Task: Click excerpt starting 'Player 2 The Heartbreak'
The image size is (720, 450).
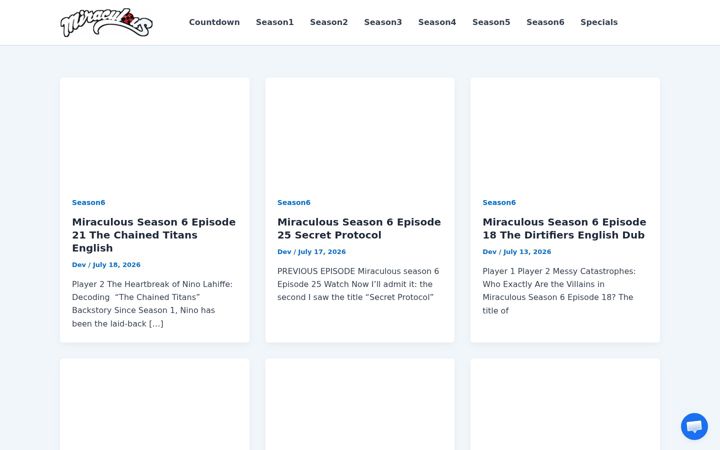Action: coord(152,304)
